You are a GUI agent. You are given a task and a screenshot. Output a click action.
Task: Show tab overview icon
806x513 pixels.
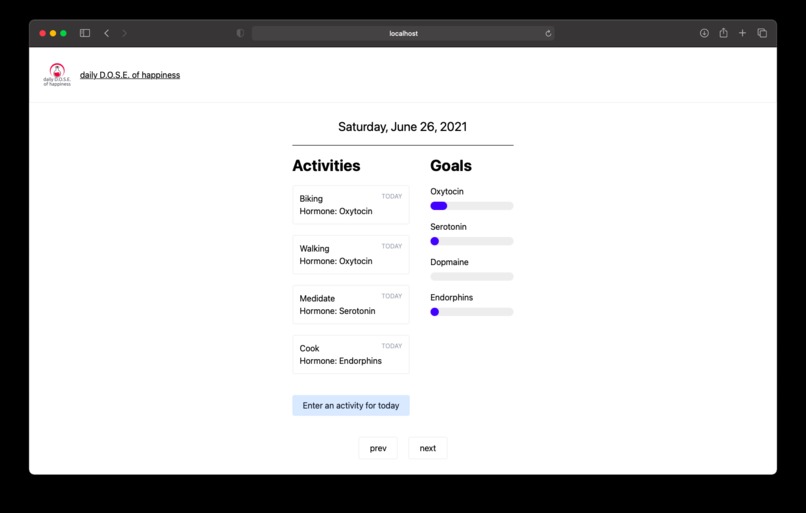(762, 33)
